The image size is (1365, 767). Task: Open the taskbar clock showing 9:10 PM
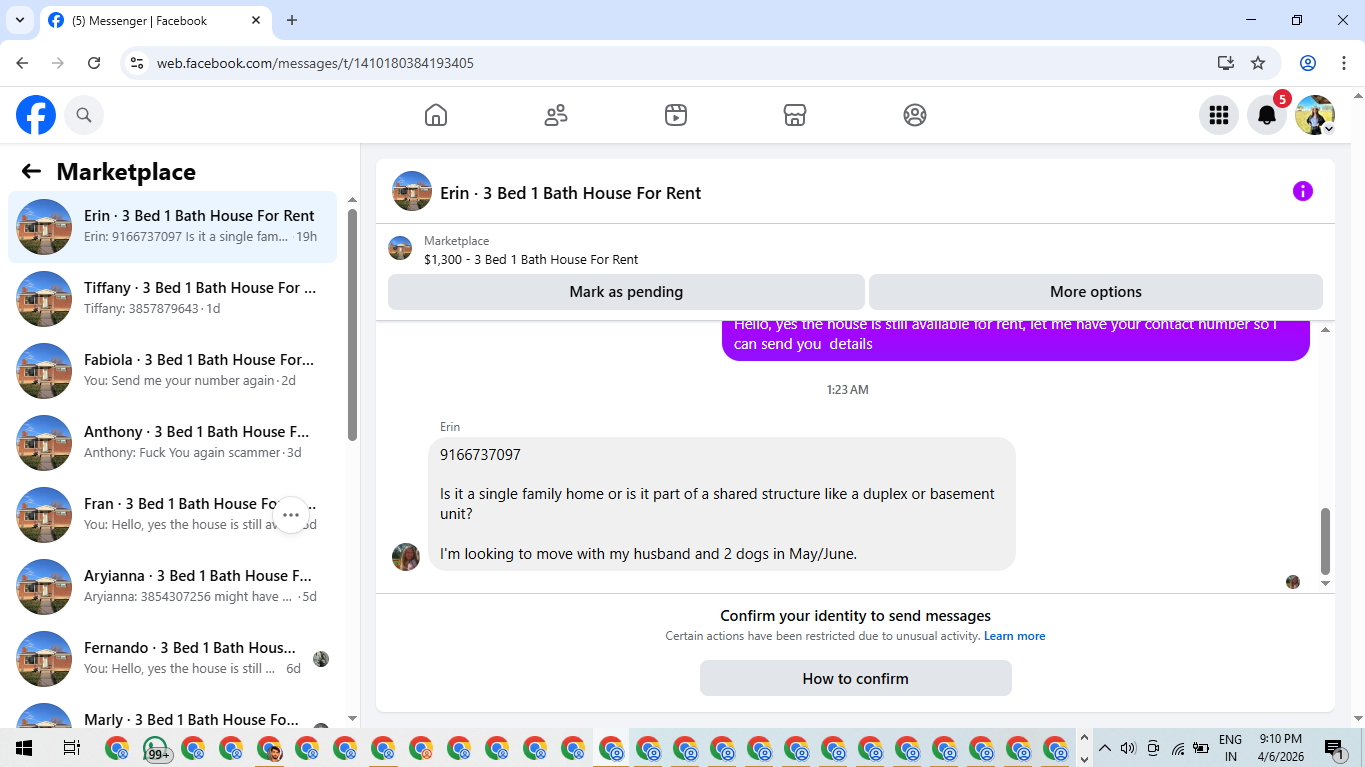(1281, 748)
